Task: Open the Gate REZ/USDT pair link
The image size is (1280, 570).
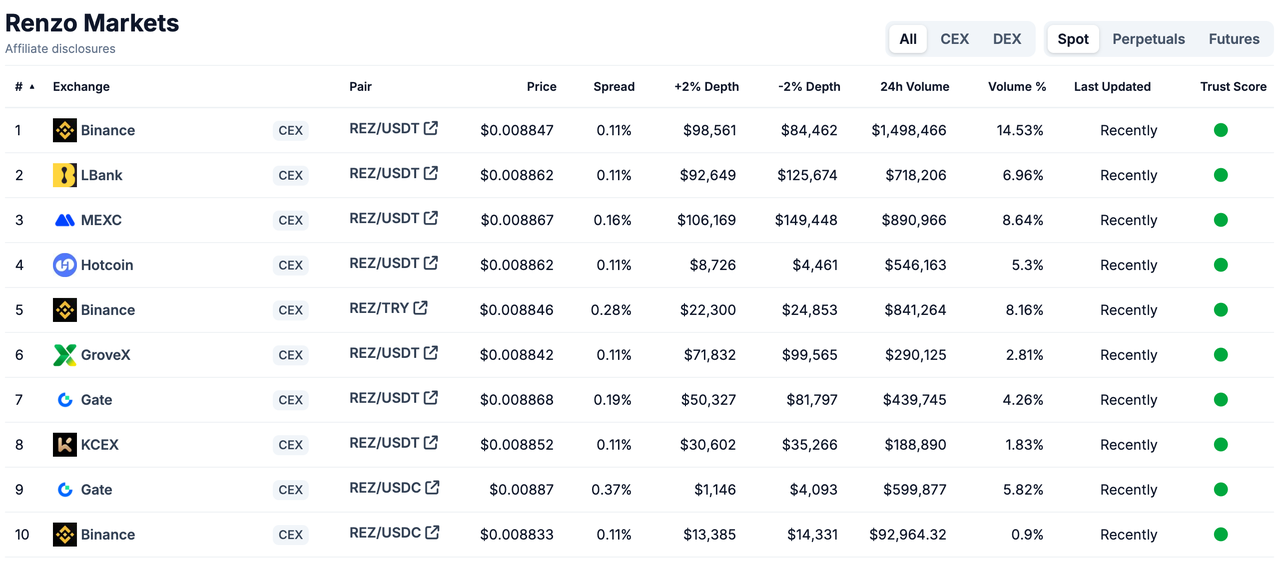Action: tap(384, 398)
